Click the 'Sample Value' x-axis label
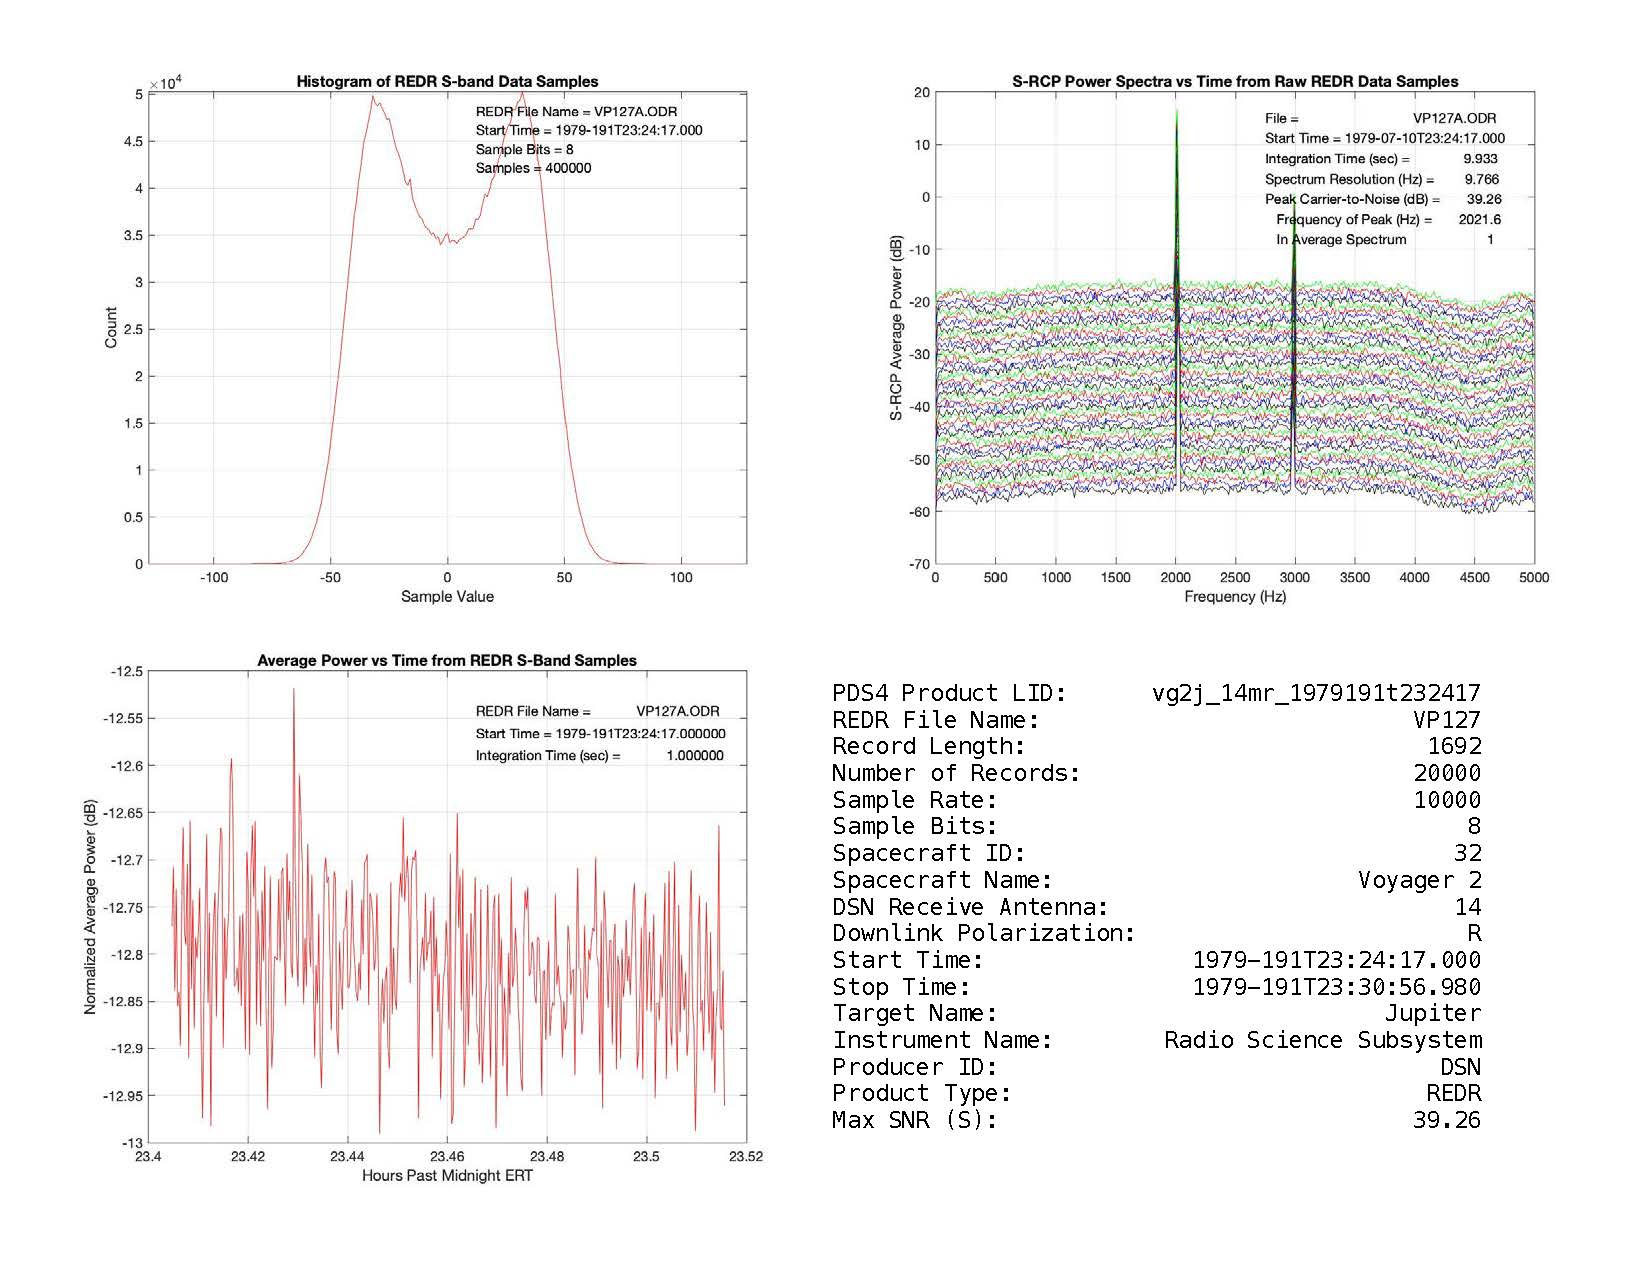 point(447,597)
